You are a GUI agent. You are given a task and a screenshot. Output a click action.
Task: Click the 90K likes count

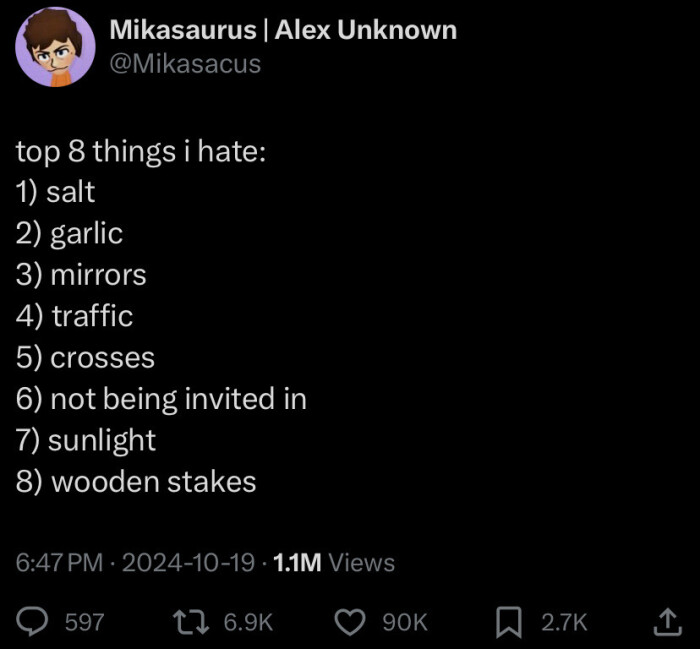[405, 622]
